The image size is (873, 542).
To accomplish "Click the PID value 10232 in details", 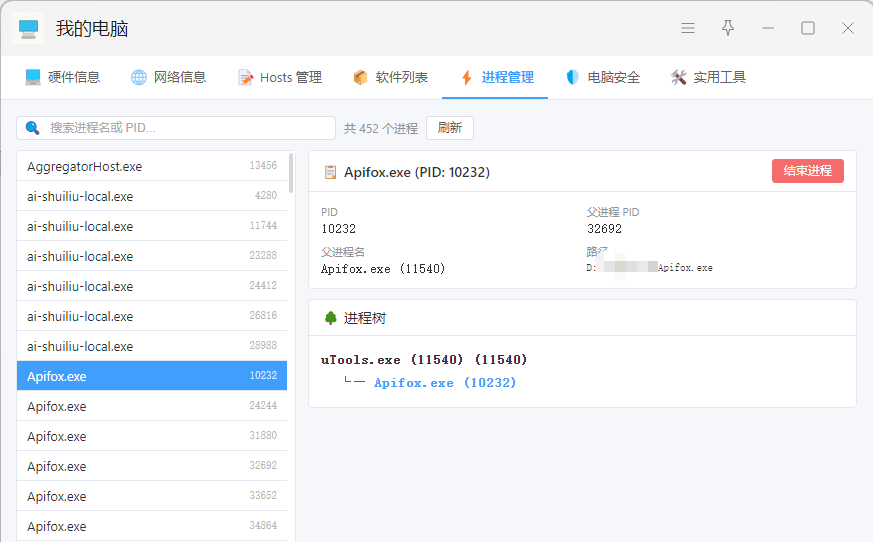I will [339, 229].
